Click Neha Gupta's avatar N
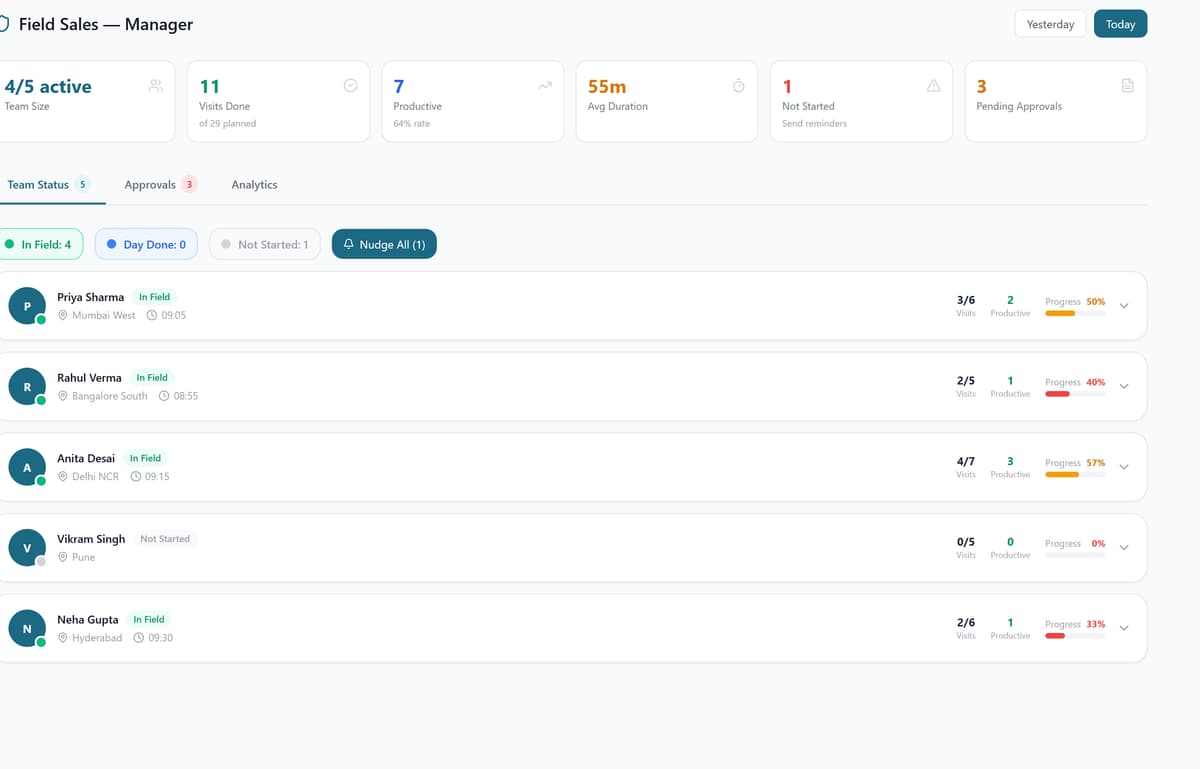 tap(27, 629)
